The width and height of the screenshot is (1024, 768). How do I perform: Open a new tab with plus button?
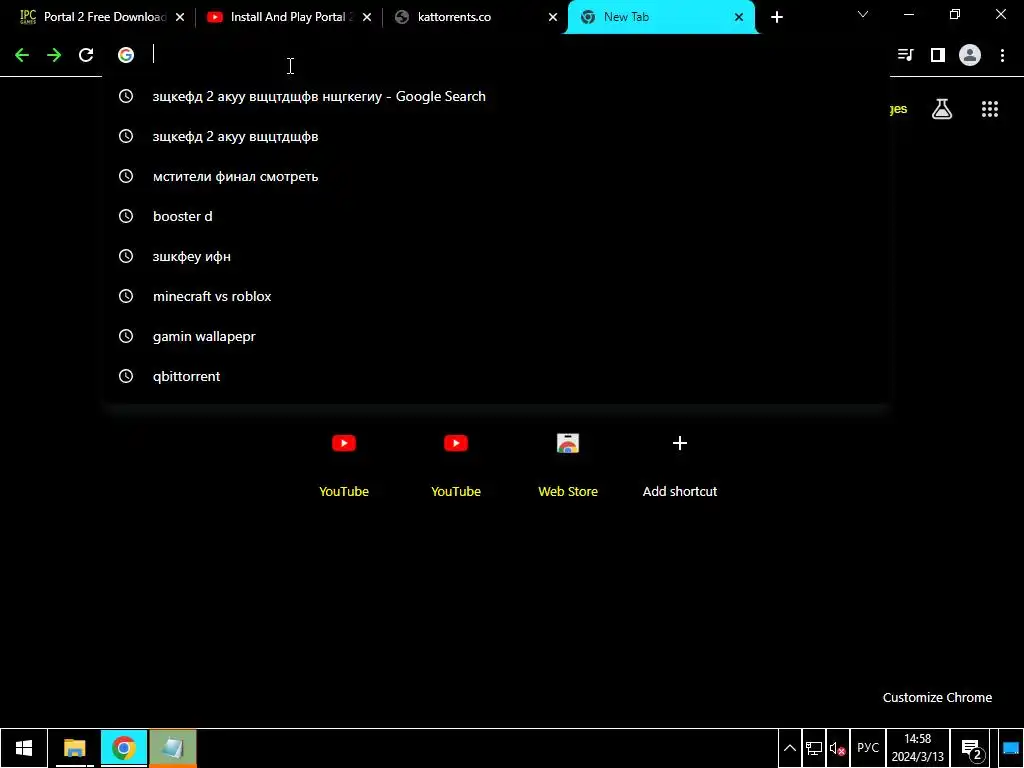776,17
